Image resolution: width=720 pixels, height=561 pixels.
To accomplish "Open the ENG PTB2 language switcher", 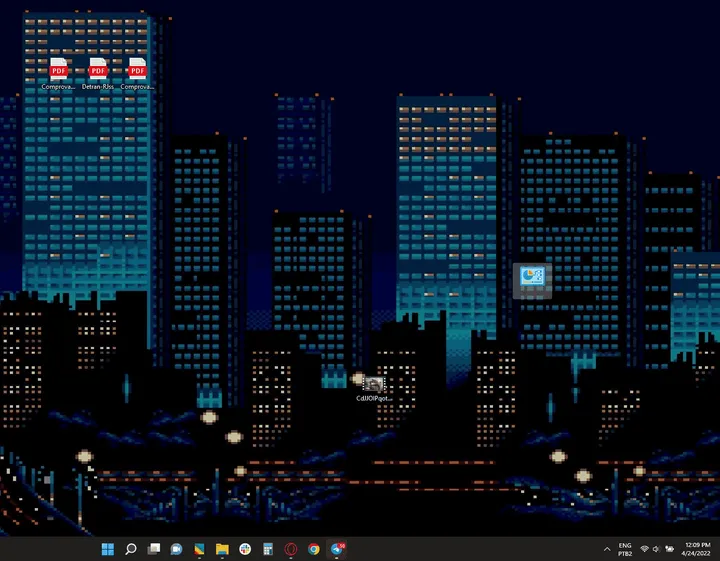I will coord(625,549).
